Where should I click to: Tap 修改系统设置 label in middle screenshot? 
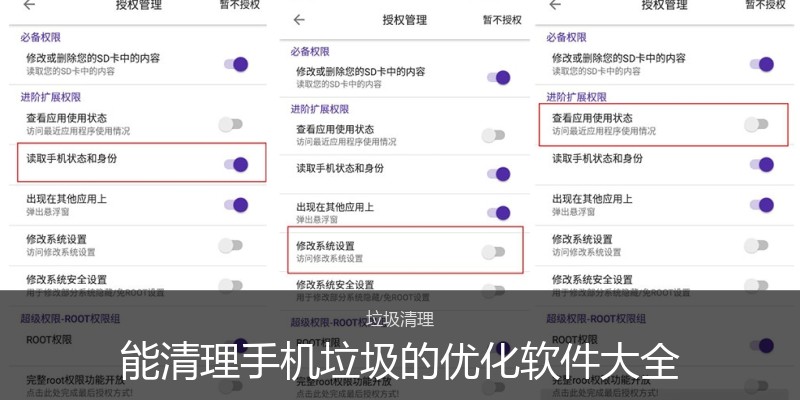326,246
